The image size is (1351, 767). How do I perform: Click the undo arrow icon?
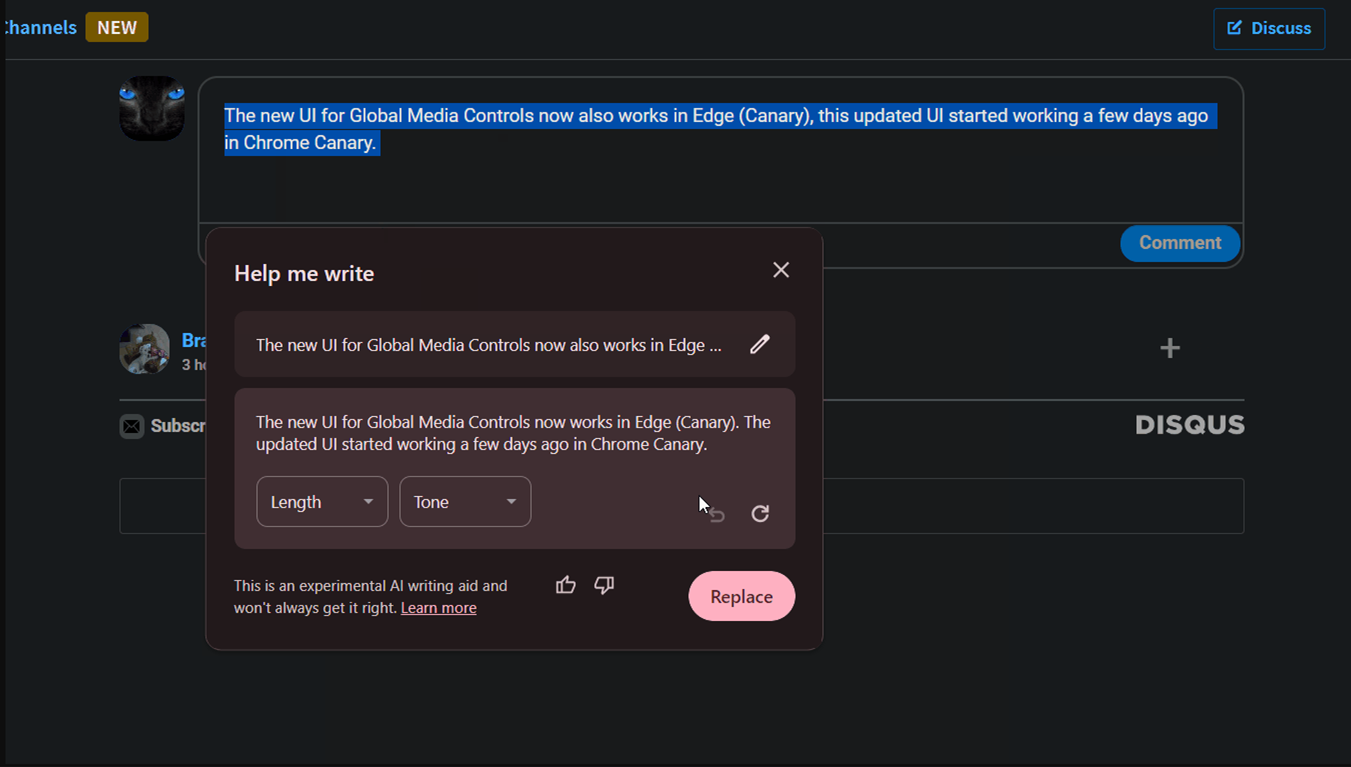[717, 514]
